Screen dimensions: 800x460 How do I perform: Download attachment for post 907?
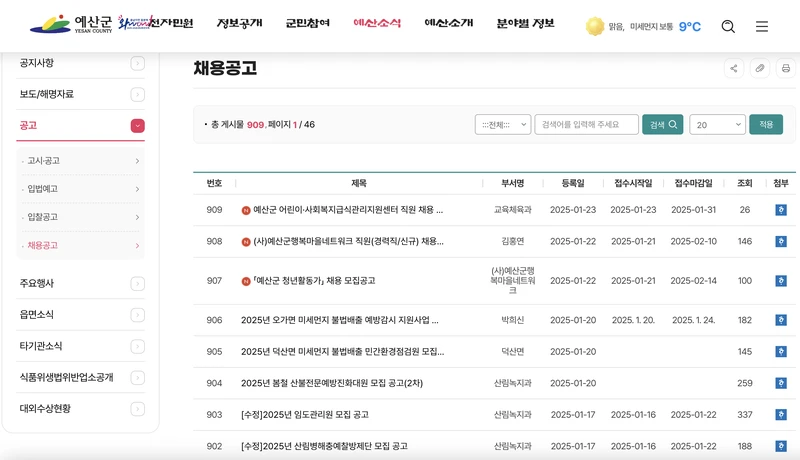click(x=781, y=280)
